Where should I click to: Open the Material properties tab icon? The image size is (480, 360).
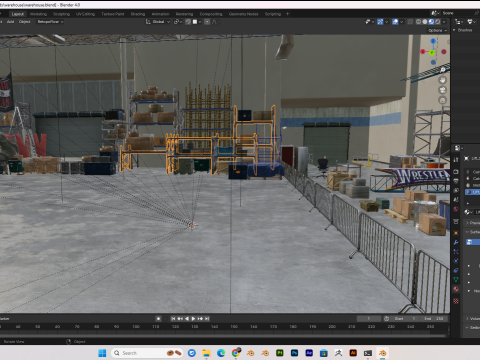click(456, 289)
